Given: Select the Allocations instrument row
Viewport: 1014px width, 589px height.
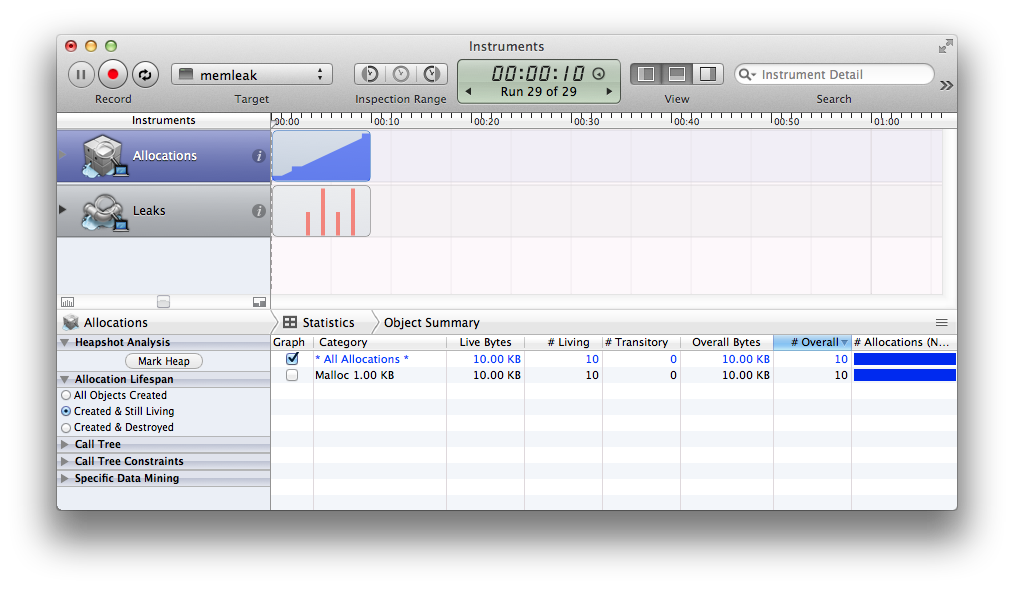Looking at the screenshot, I should pos(164,156).
